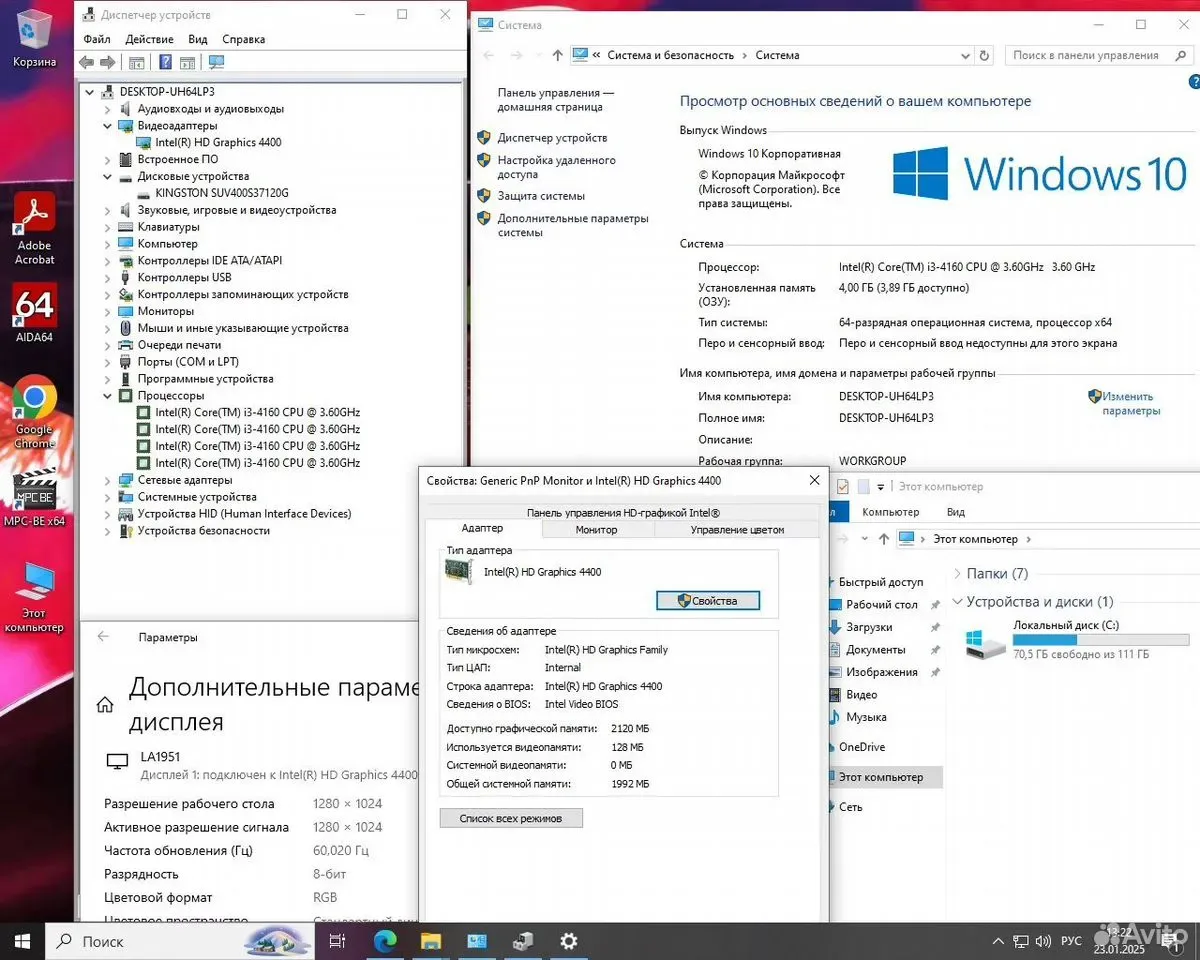Open Task View on taskbar
1200x960 pixels.
(337, 941)
